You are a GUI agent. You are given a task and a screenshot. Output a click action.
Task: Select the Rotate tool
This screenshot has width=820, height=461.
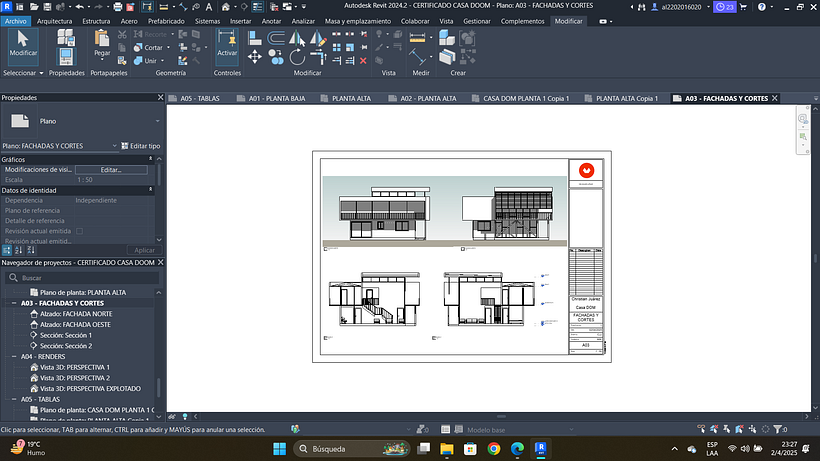297,56
